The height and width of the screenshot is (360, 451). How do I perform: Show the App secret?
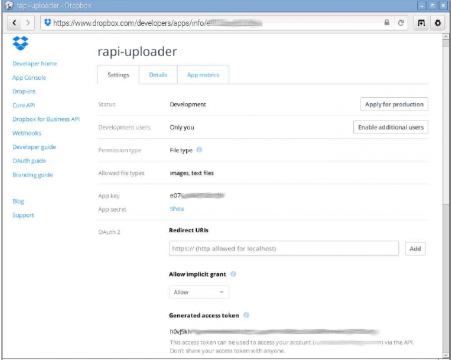(x=177, y=209)
